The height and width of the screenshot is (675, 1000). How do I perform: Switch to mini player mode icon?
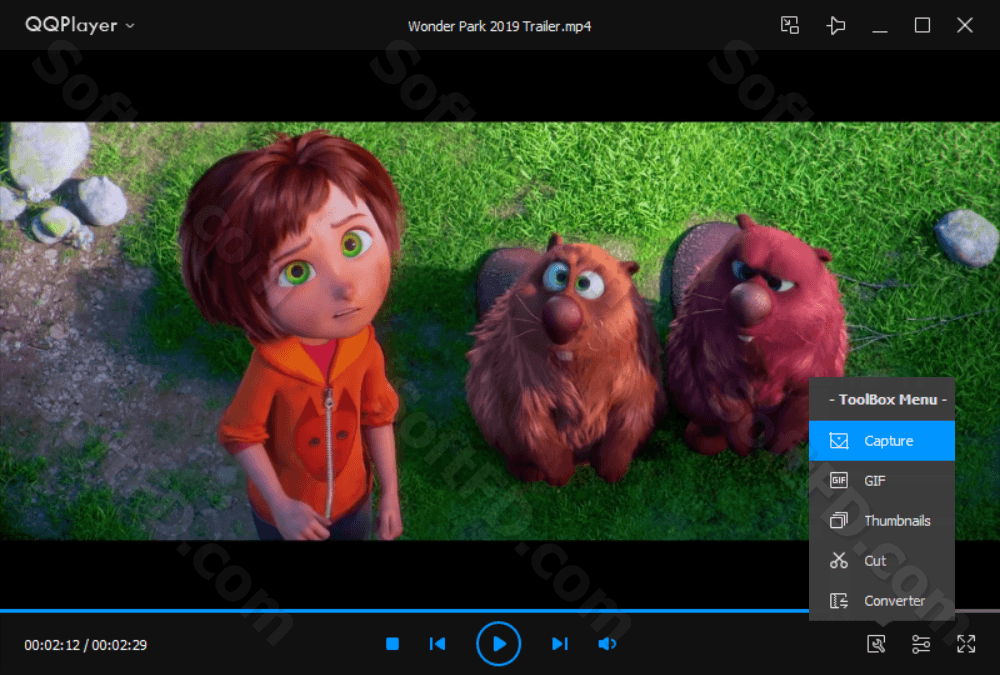click(790, 26)
